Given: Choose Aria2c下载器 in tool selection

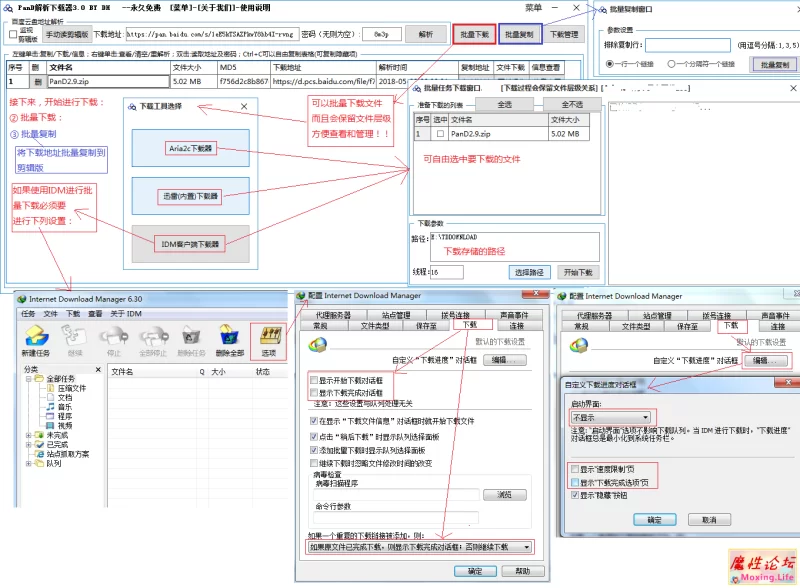Looking at the screenshot, I should point(191,148).
